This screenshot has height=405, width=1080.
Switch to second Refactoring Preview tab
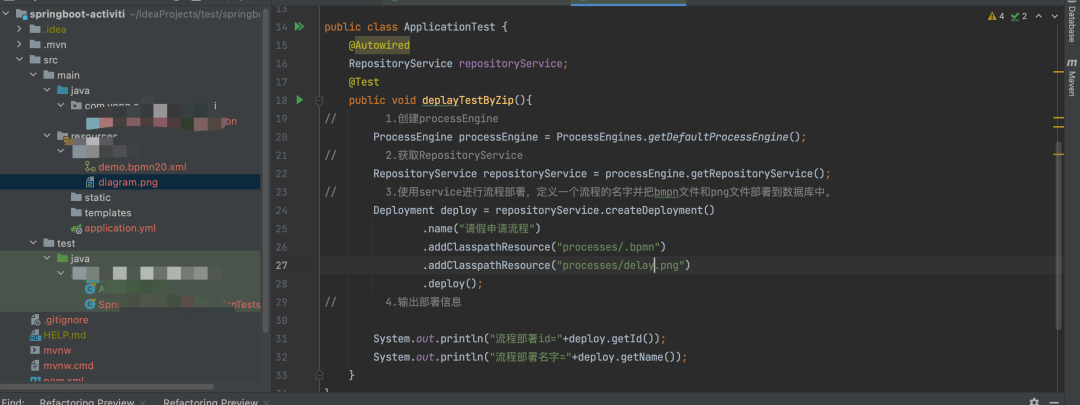(210, 402)
